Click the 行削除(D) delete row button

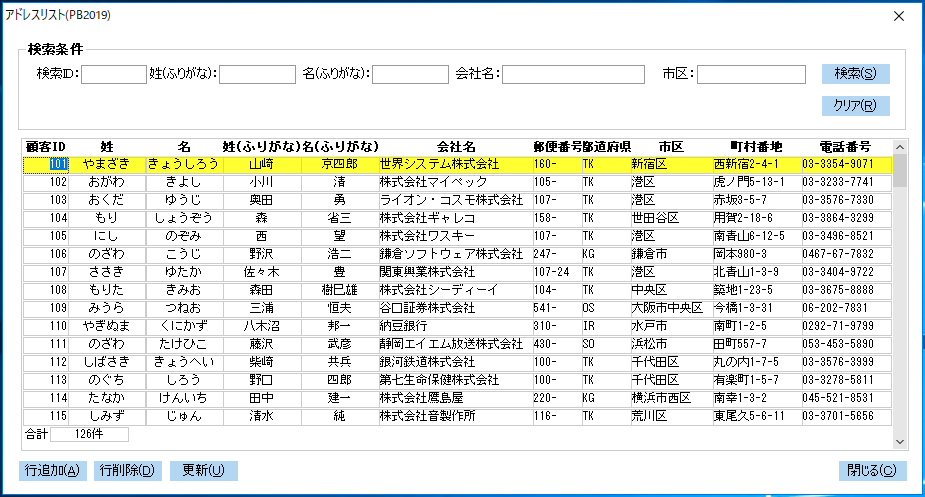127,470
